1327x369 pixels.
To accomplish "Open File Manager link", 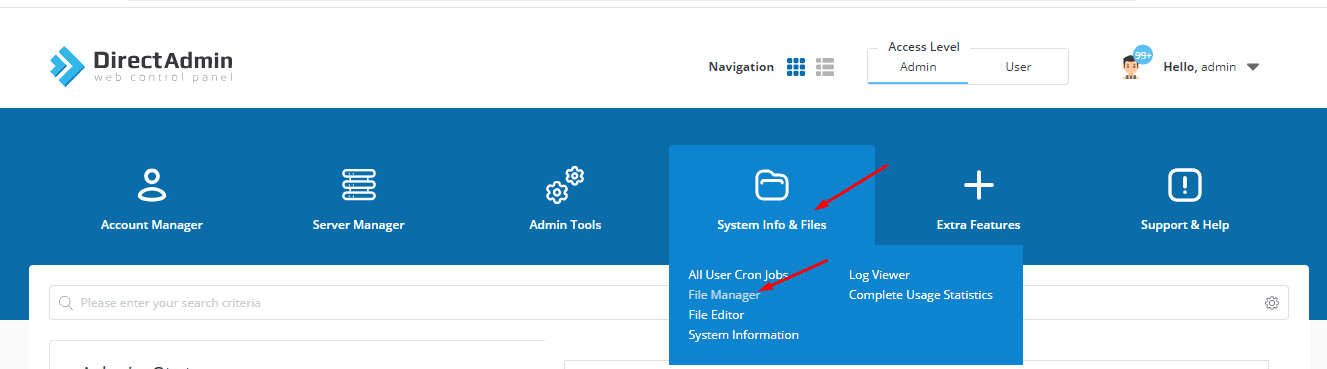I will [x=724, y=295].
